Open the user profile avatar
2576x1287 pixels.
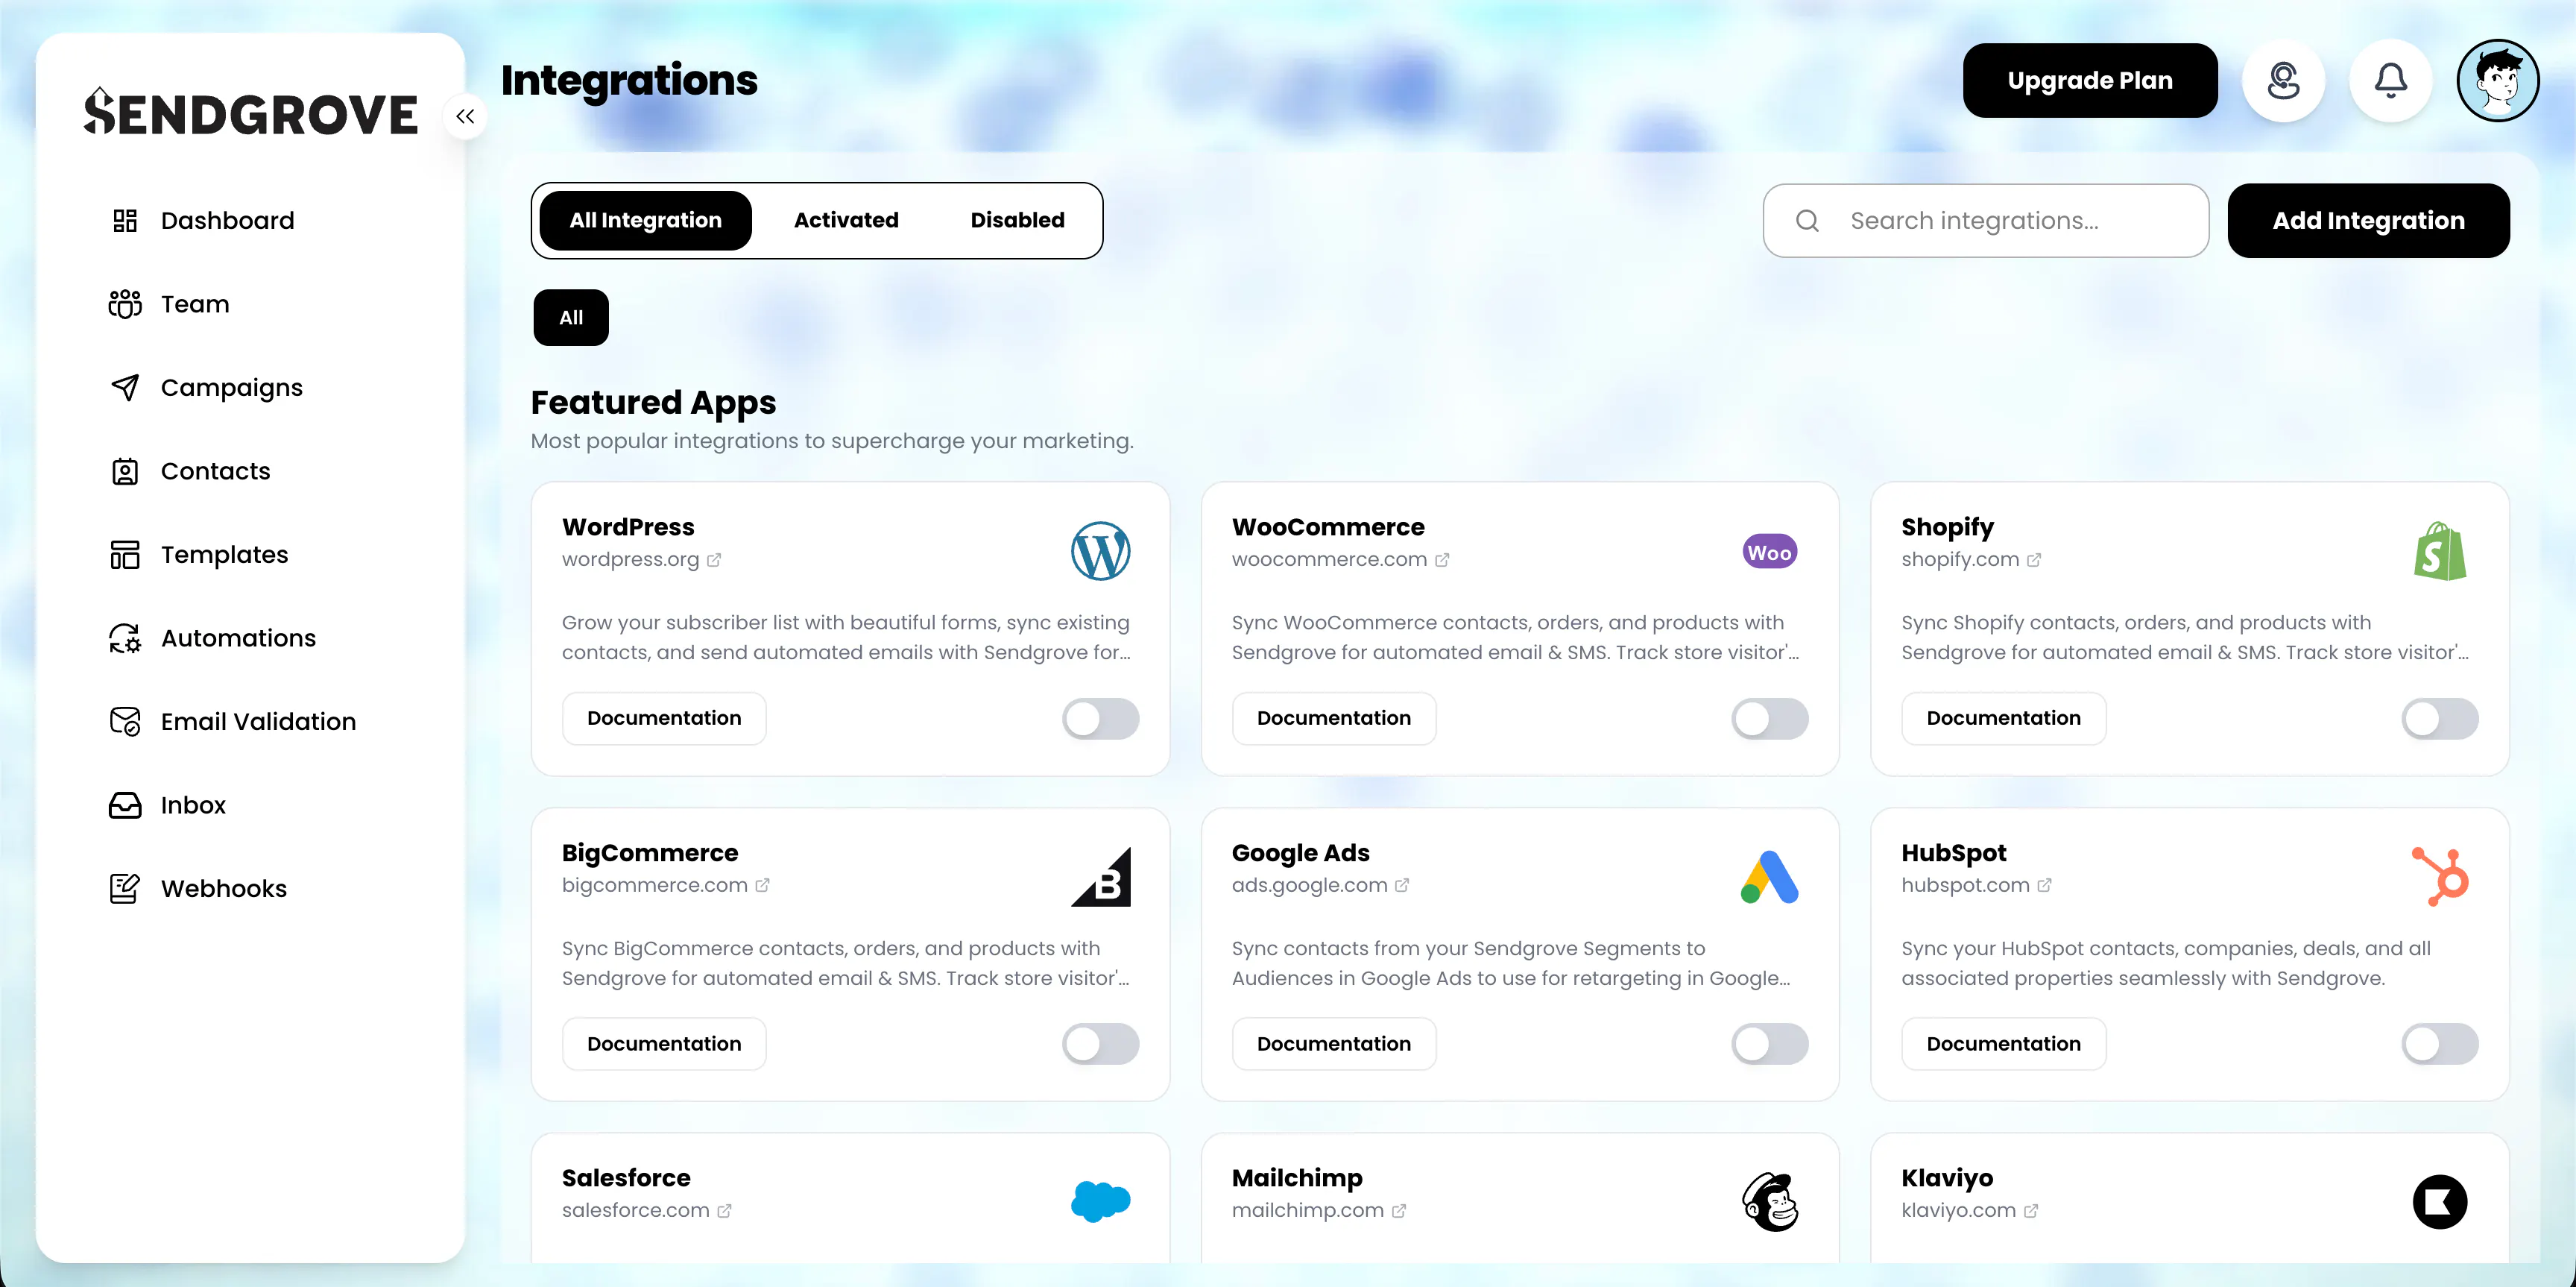click(2497, 80)
